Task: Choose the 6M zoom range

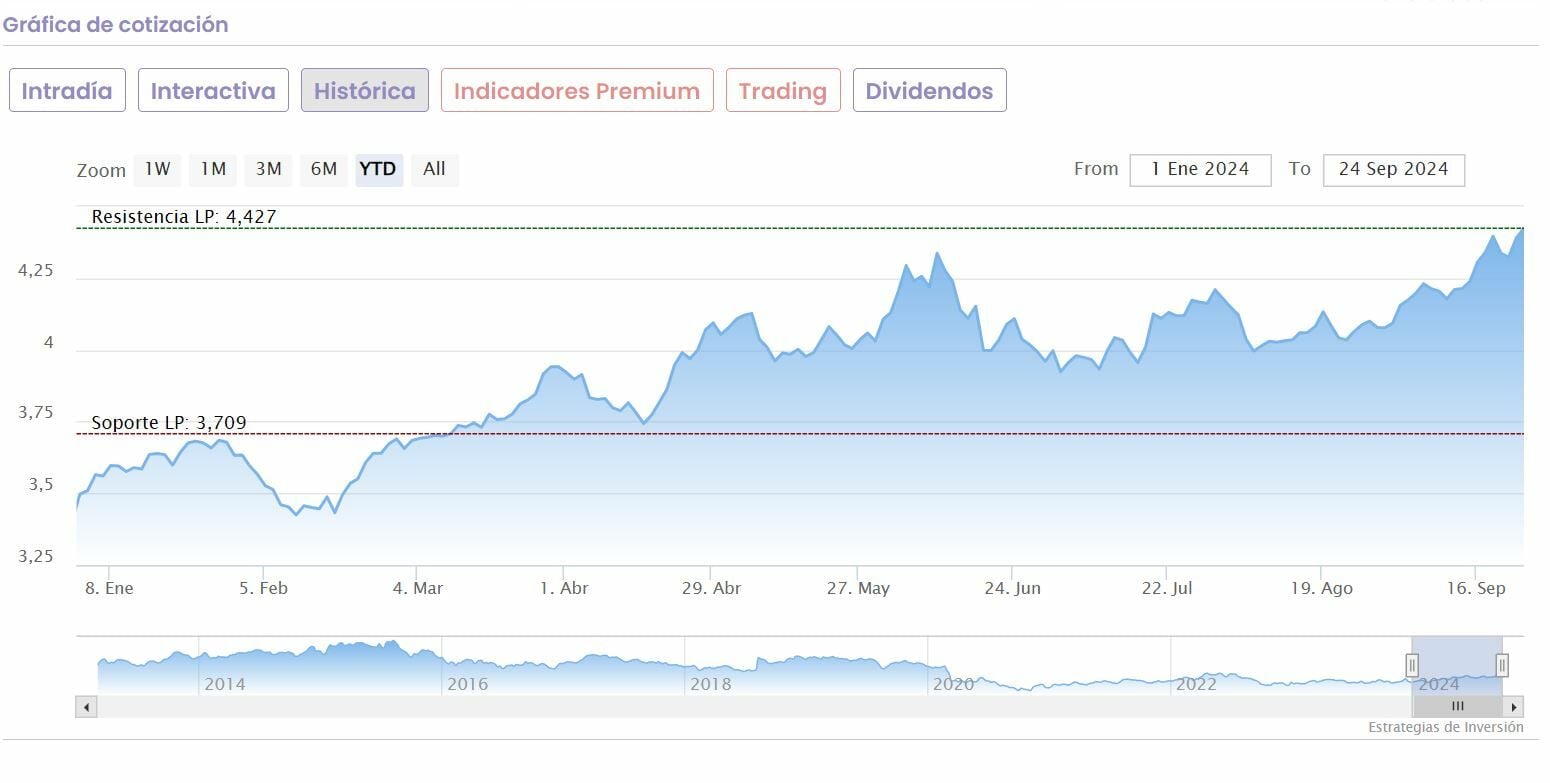Action: pyautogui.click(x=323, y=169)
